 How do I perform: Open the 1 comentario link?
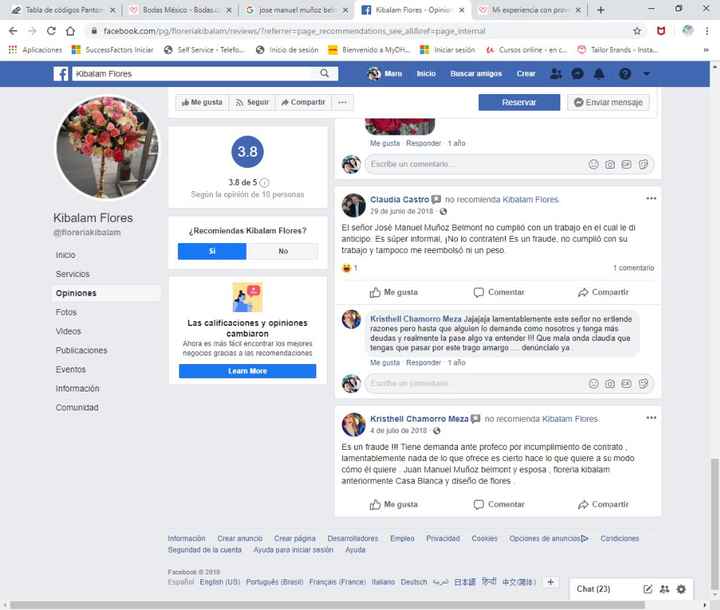click(633, 268)
